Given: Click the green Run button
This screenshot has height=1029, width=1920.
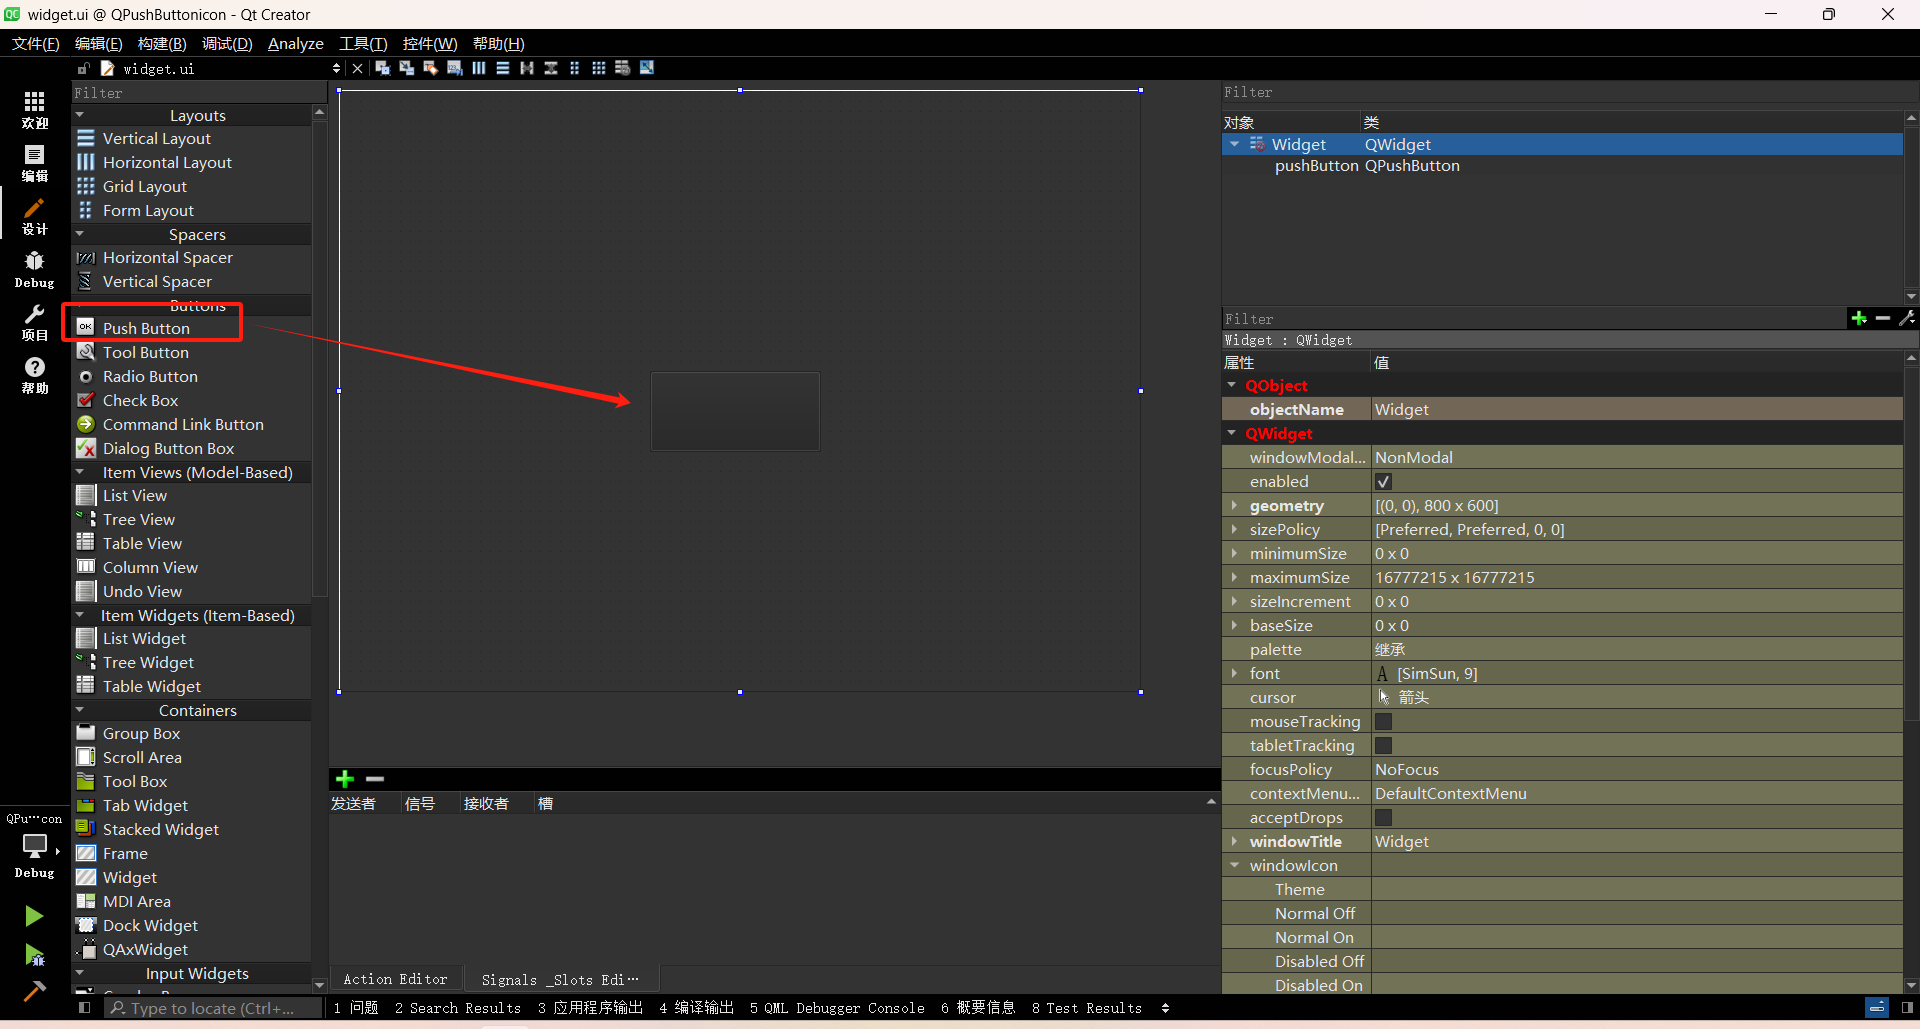Looking at the screenshot, I should click(34, 916).
